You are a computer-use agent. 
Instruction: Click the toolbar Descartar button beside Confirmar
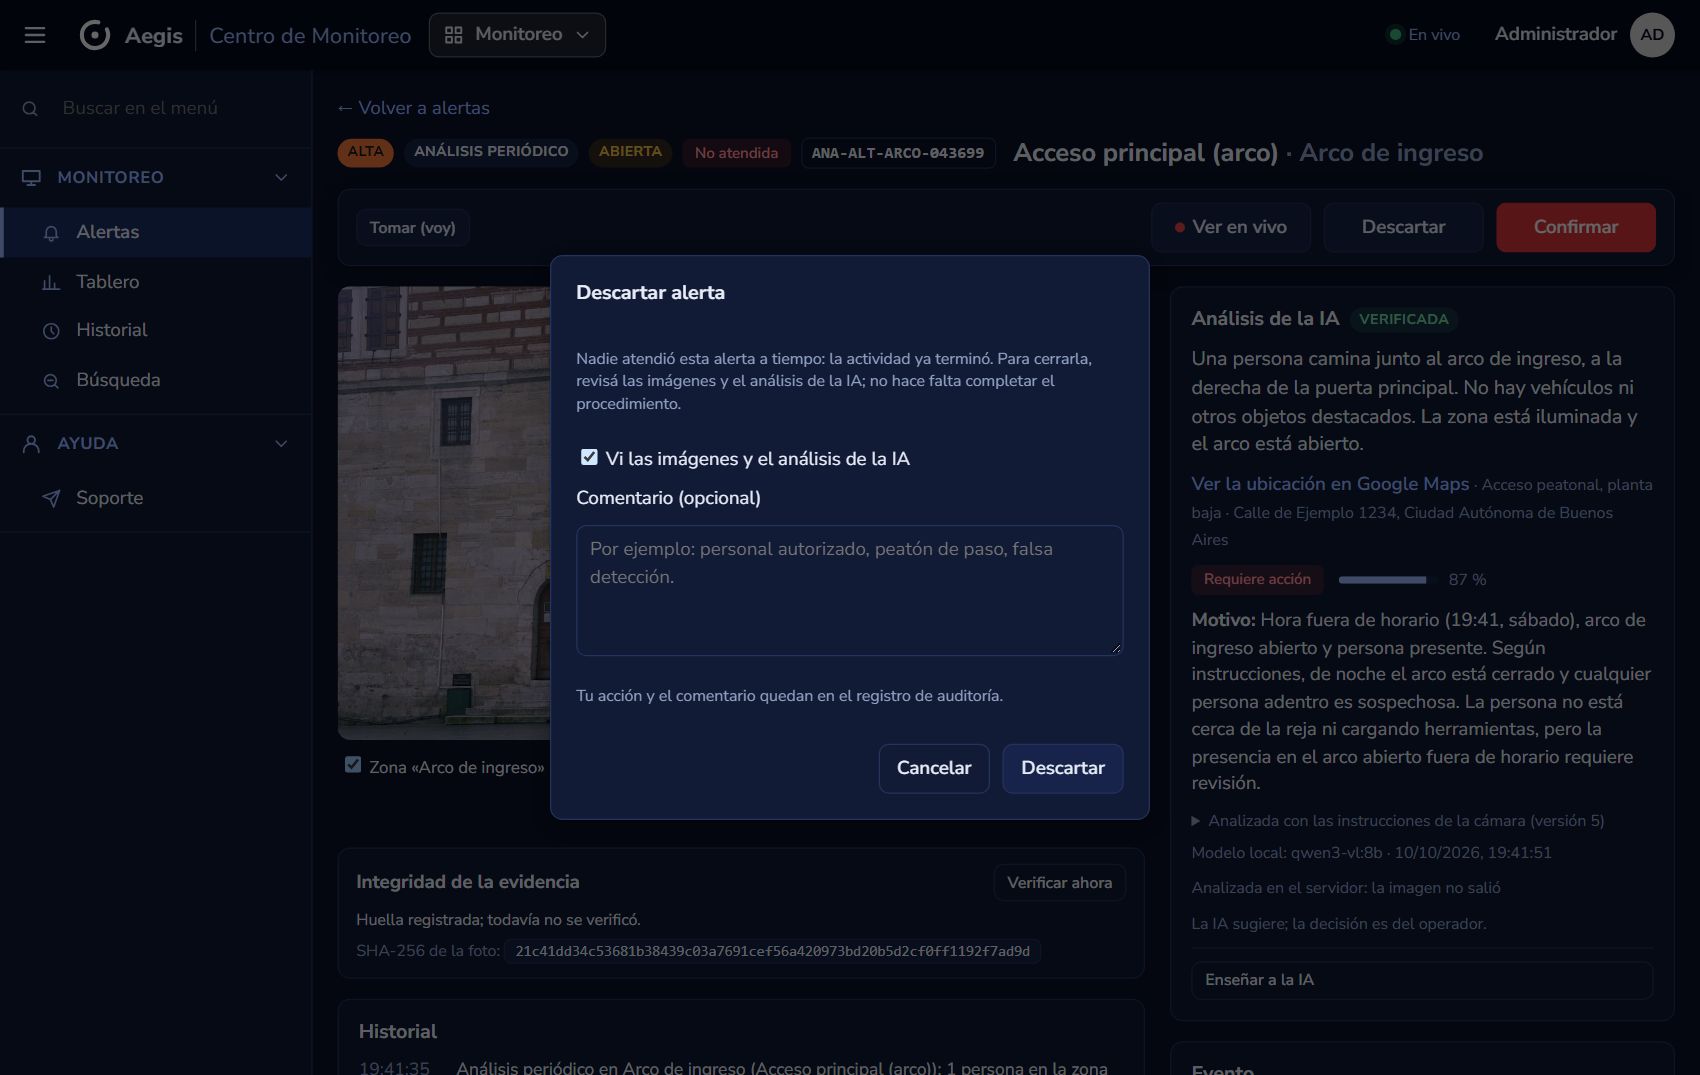click(x=1403, y=227)
